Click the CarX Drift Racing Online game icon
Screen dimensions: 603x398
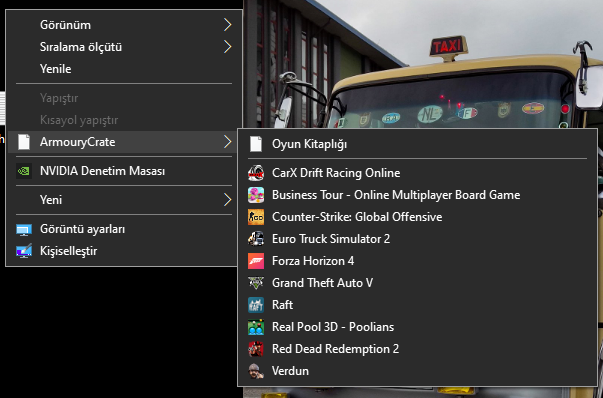click(256, 173)
